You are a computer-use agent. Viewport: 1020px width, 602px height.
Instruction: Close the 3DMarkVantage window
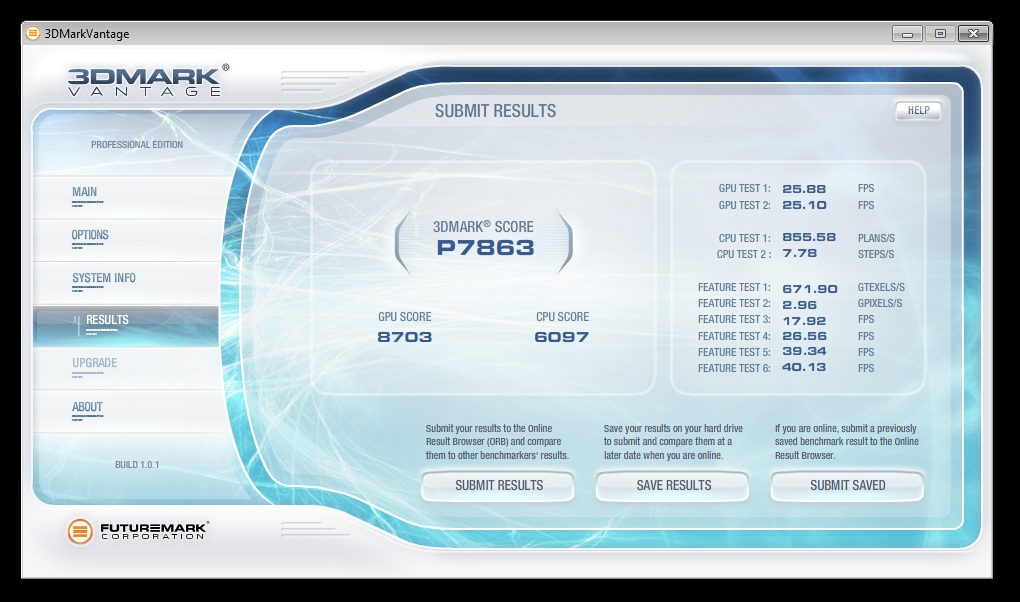pos(974,34)
